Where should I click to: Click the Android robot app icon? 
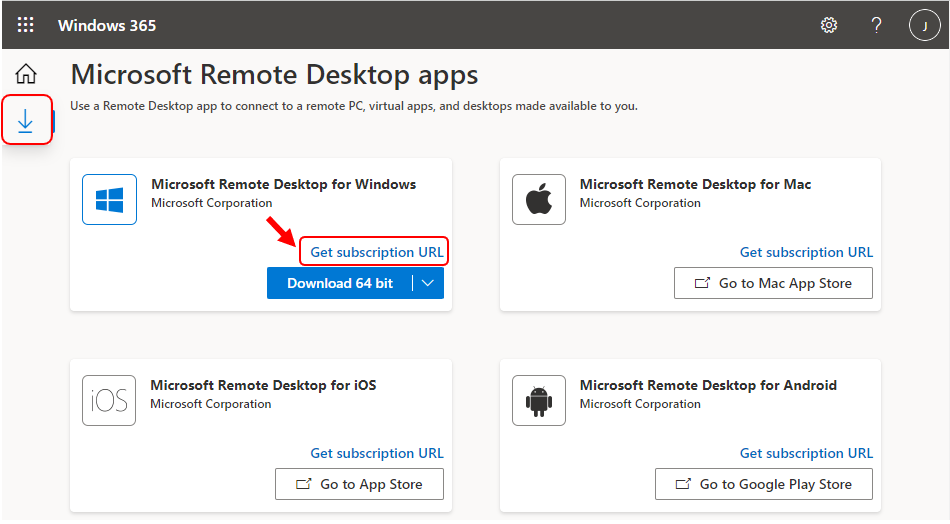(x=539, y=400)
